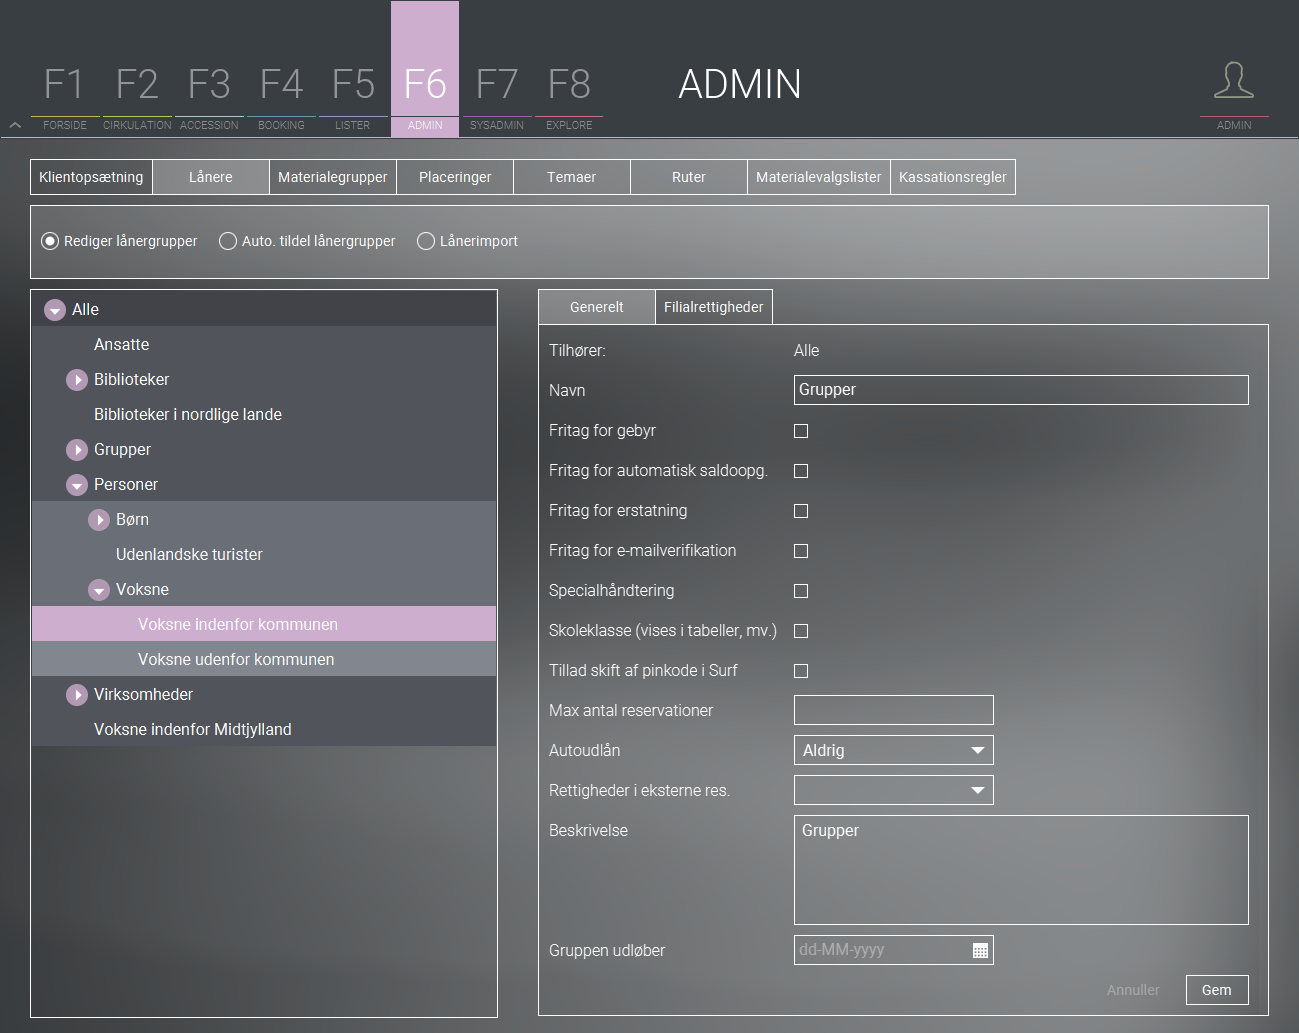This screenshot has width=1299, height=1033.
Task: Enable Fritag for gebyr checkbox
Action: pos(801,431)
